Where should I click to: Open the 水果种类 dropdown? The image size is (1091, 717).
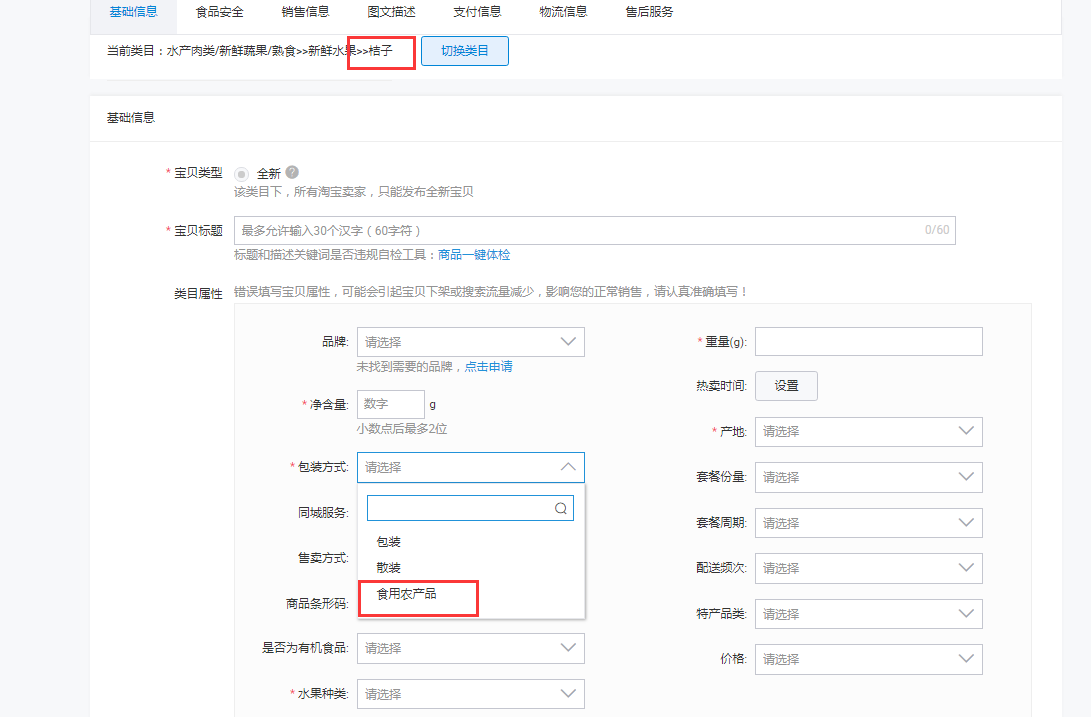(470, 694)
